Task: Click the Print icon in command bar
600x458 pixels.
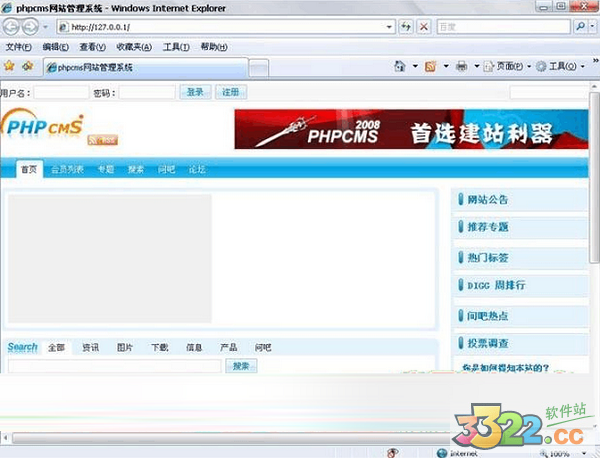Action: (x=461, y=67)
